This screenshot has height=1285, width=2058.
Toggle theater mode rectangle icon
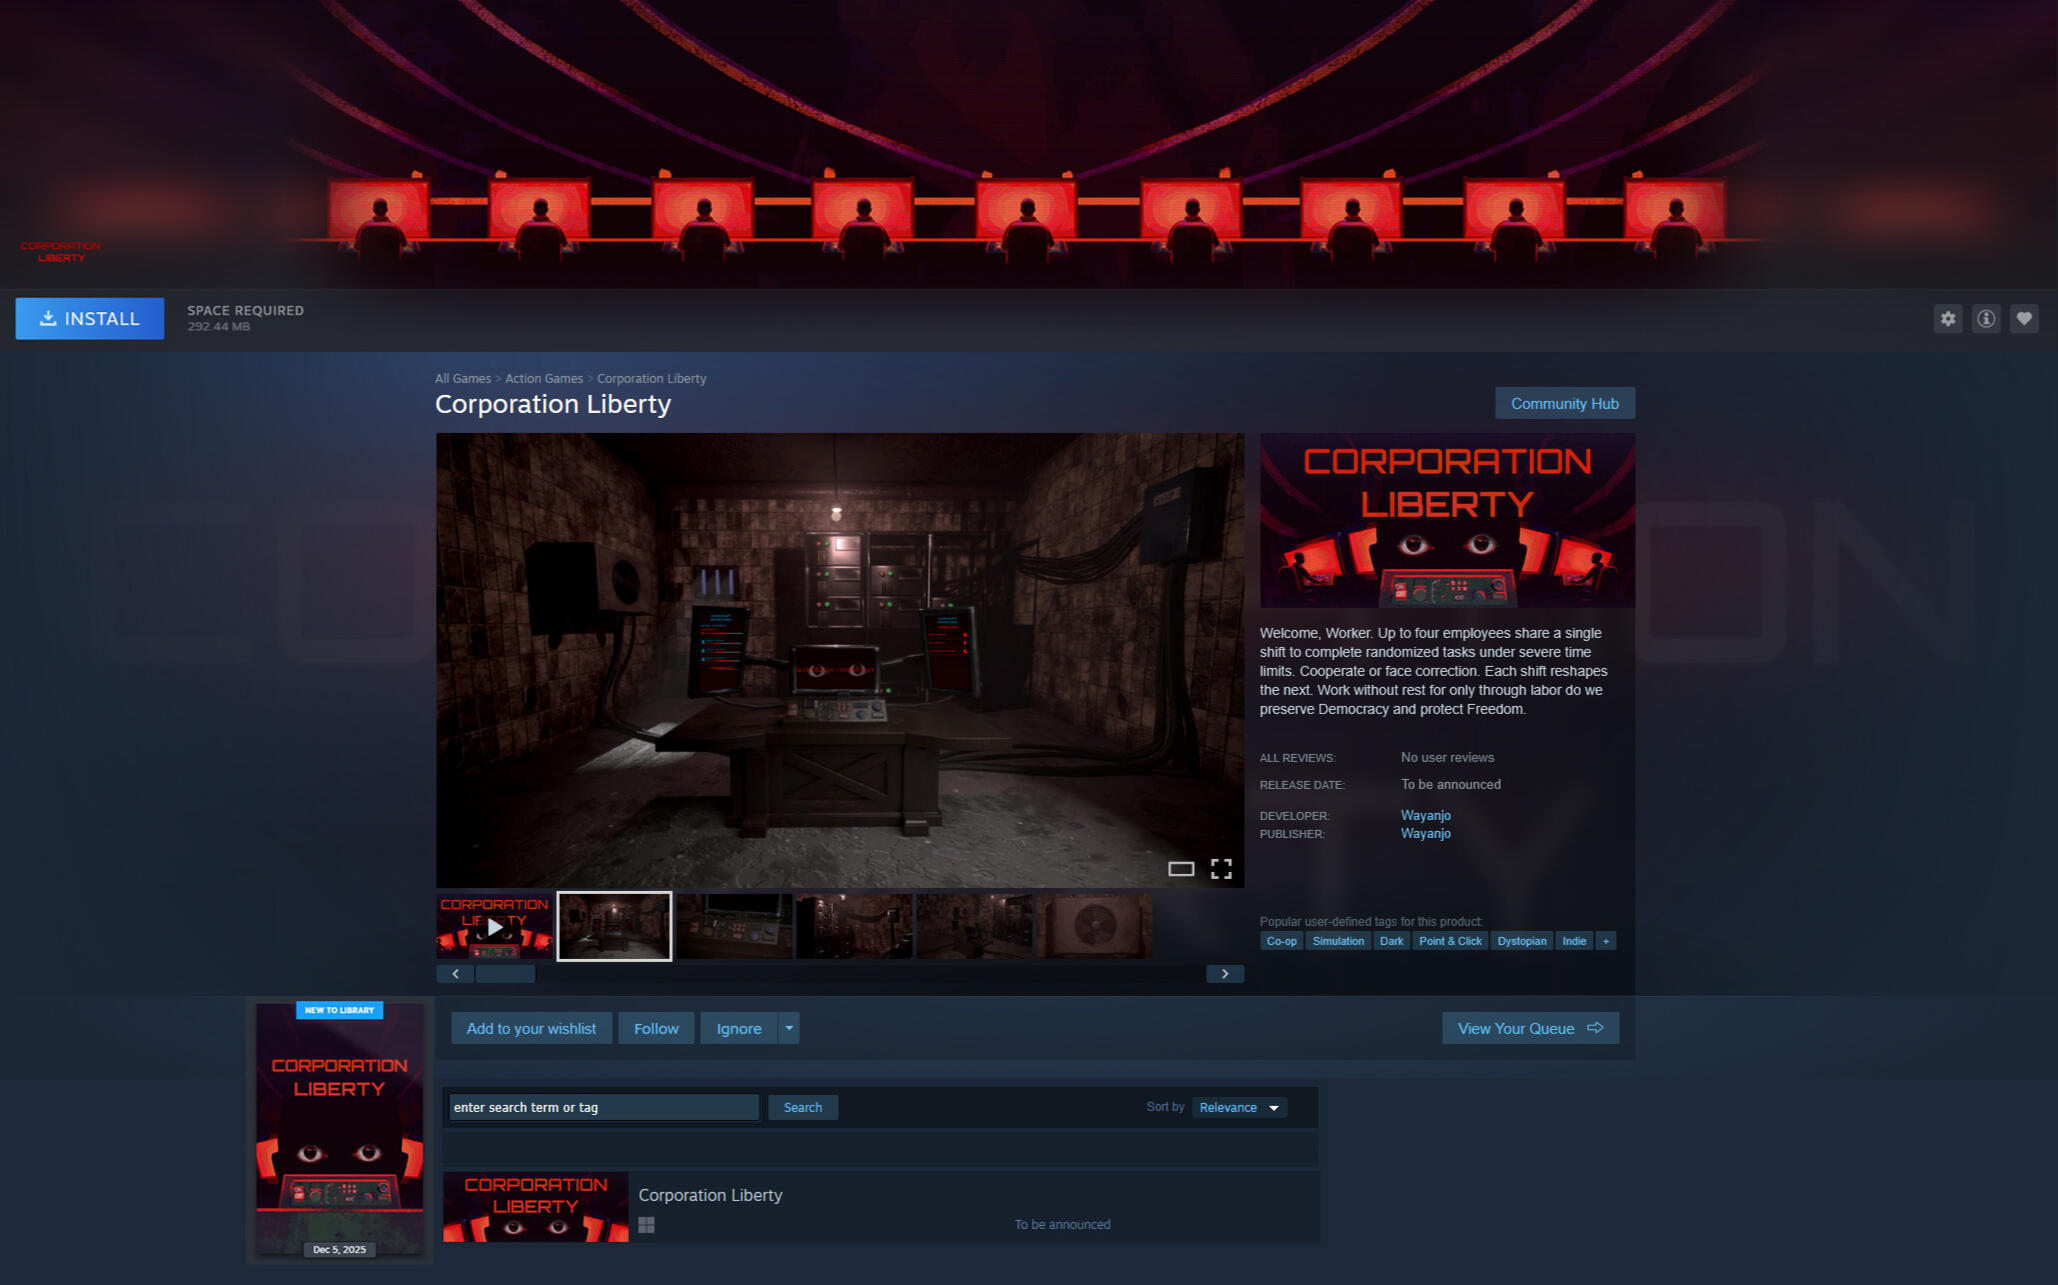click(1180, 868)
